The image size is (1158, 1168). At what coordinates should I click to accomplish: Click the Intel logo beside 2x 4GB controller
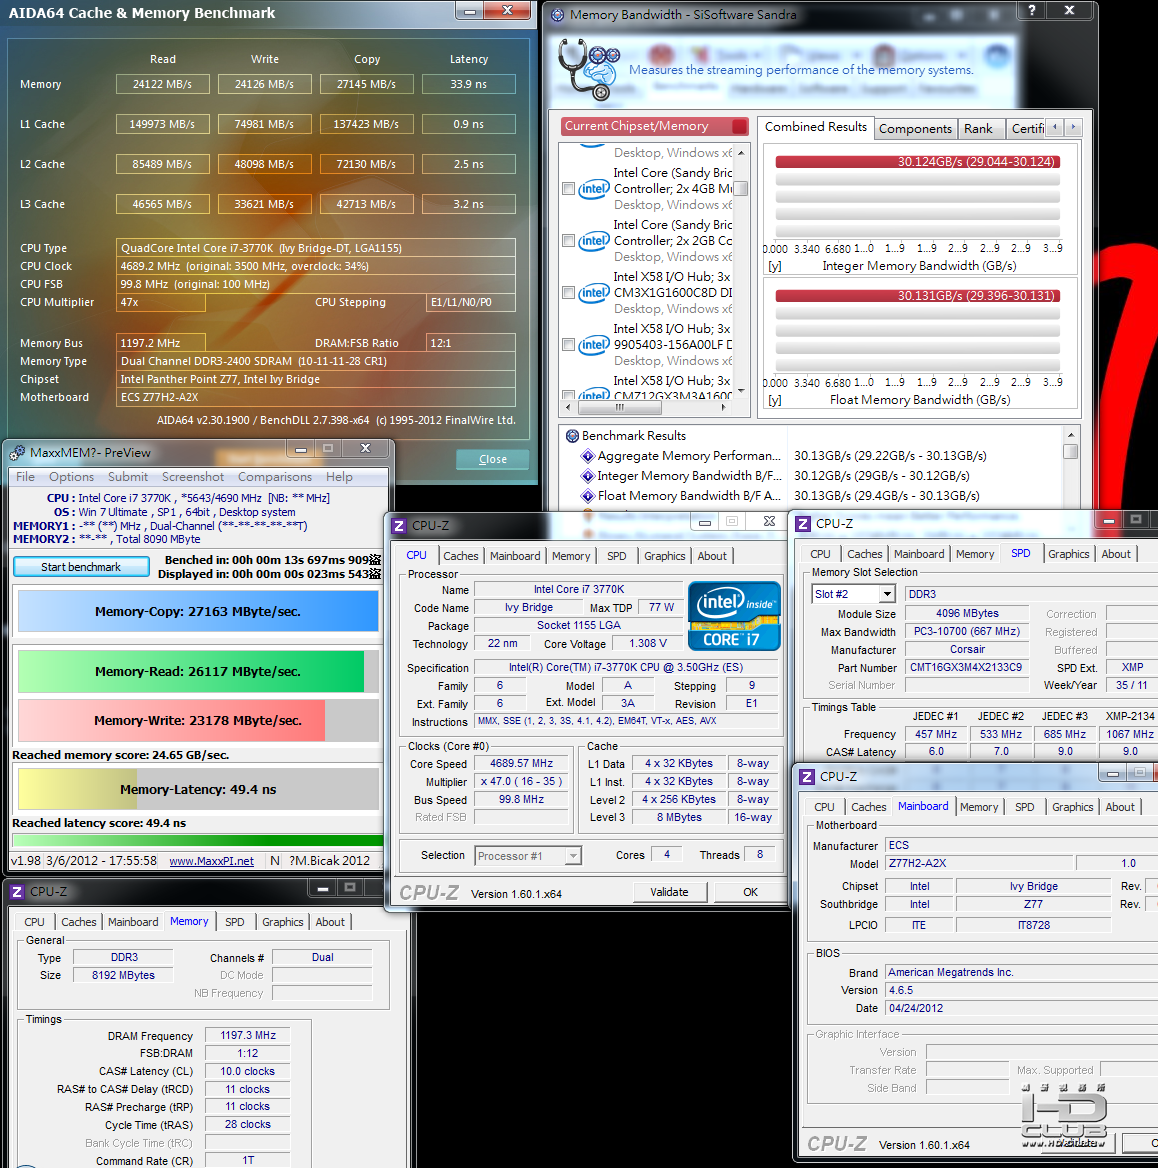(594, 188)
